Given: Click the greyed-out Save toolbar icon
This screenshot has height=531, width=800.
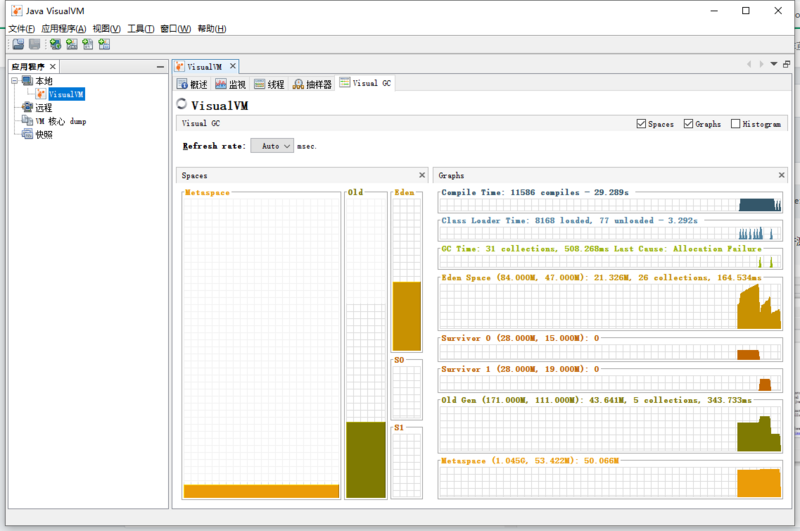Looking at the screenshot, I should point(35,44).
